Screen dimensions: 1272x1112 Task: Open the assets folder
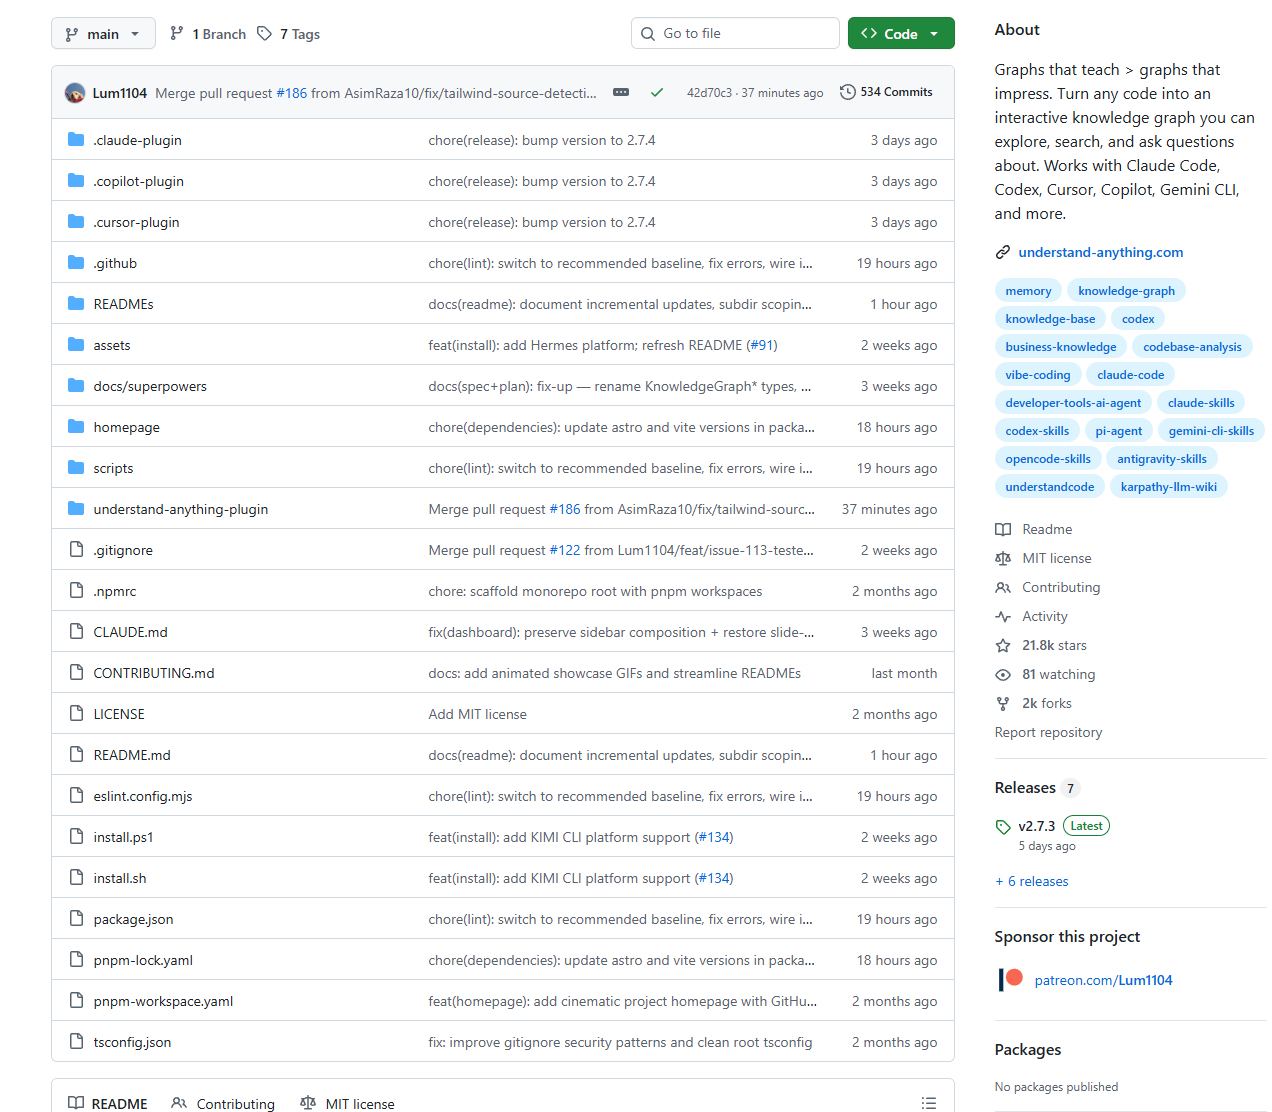pyautogui.click(x=112, y=345)
